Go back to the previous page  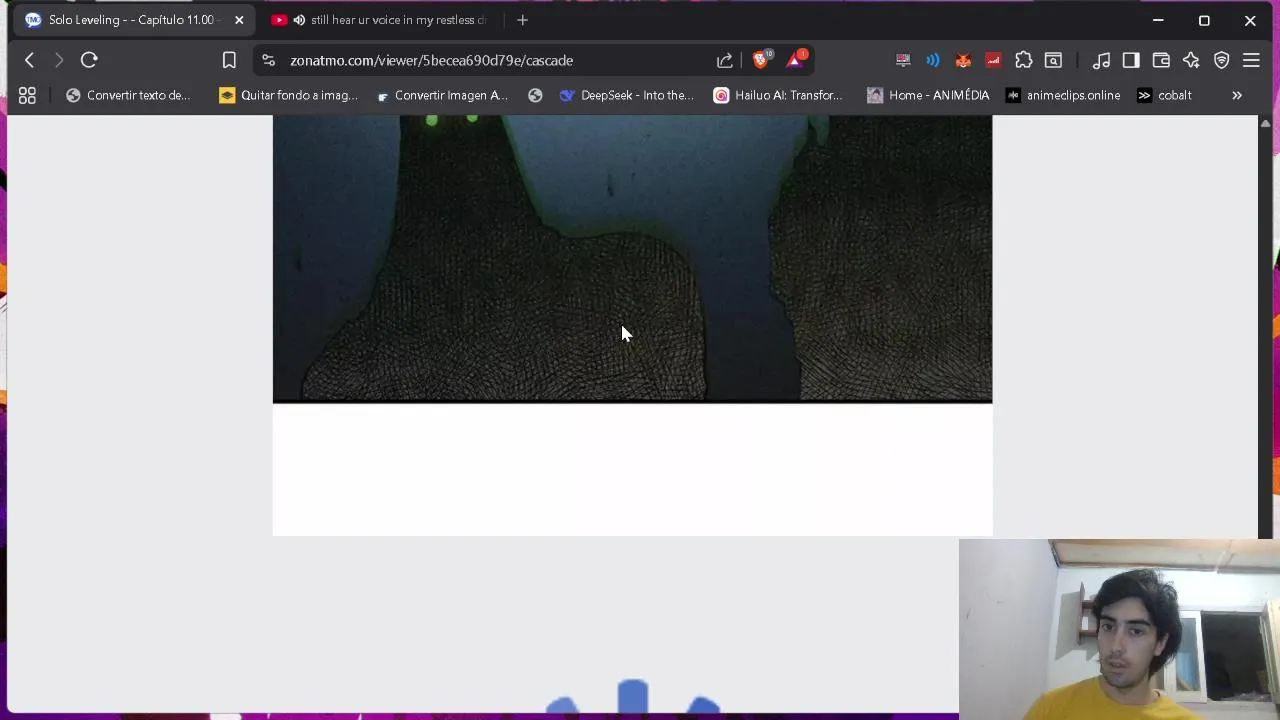coord(29,60)
